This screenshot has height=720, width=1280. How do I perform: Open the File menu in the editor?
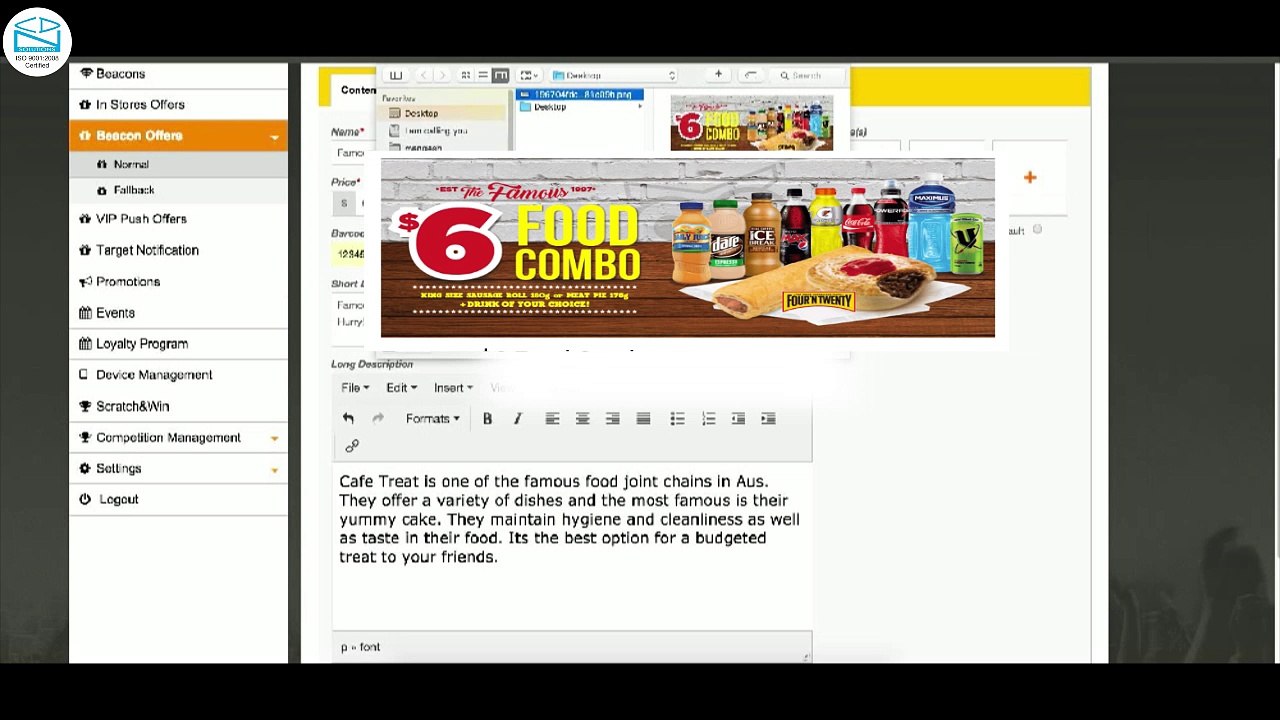(355, 388)
